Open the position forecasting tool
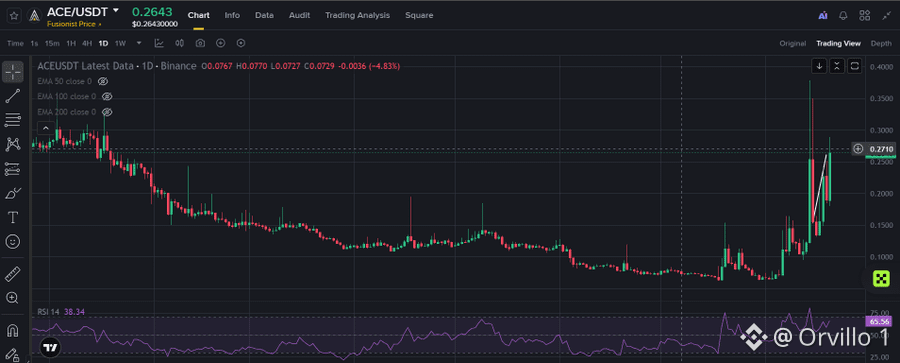Viewport: 900px width, 363px height. 13,169
